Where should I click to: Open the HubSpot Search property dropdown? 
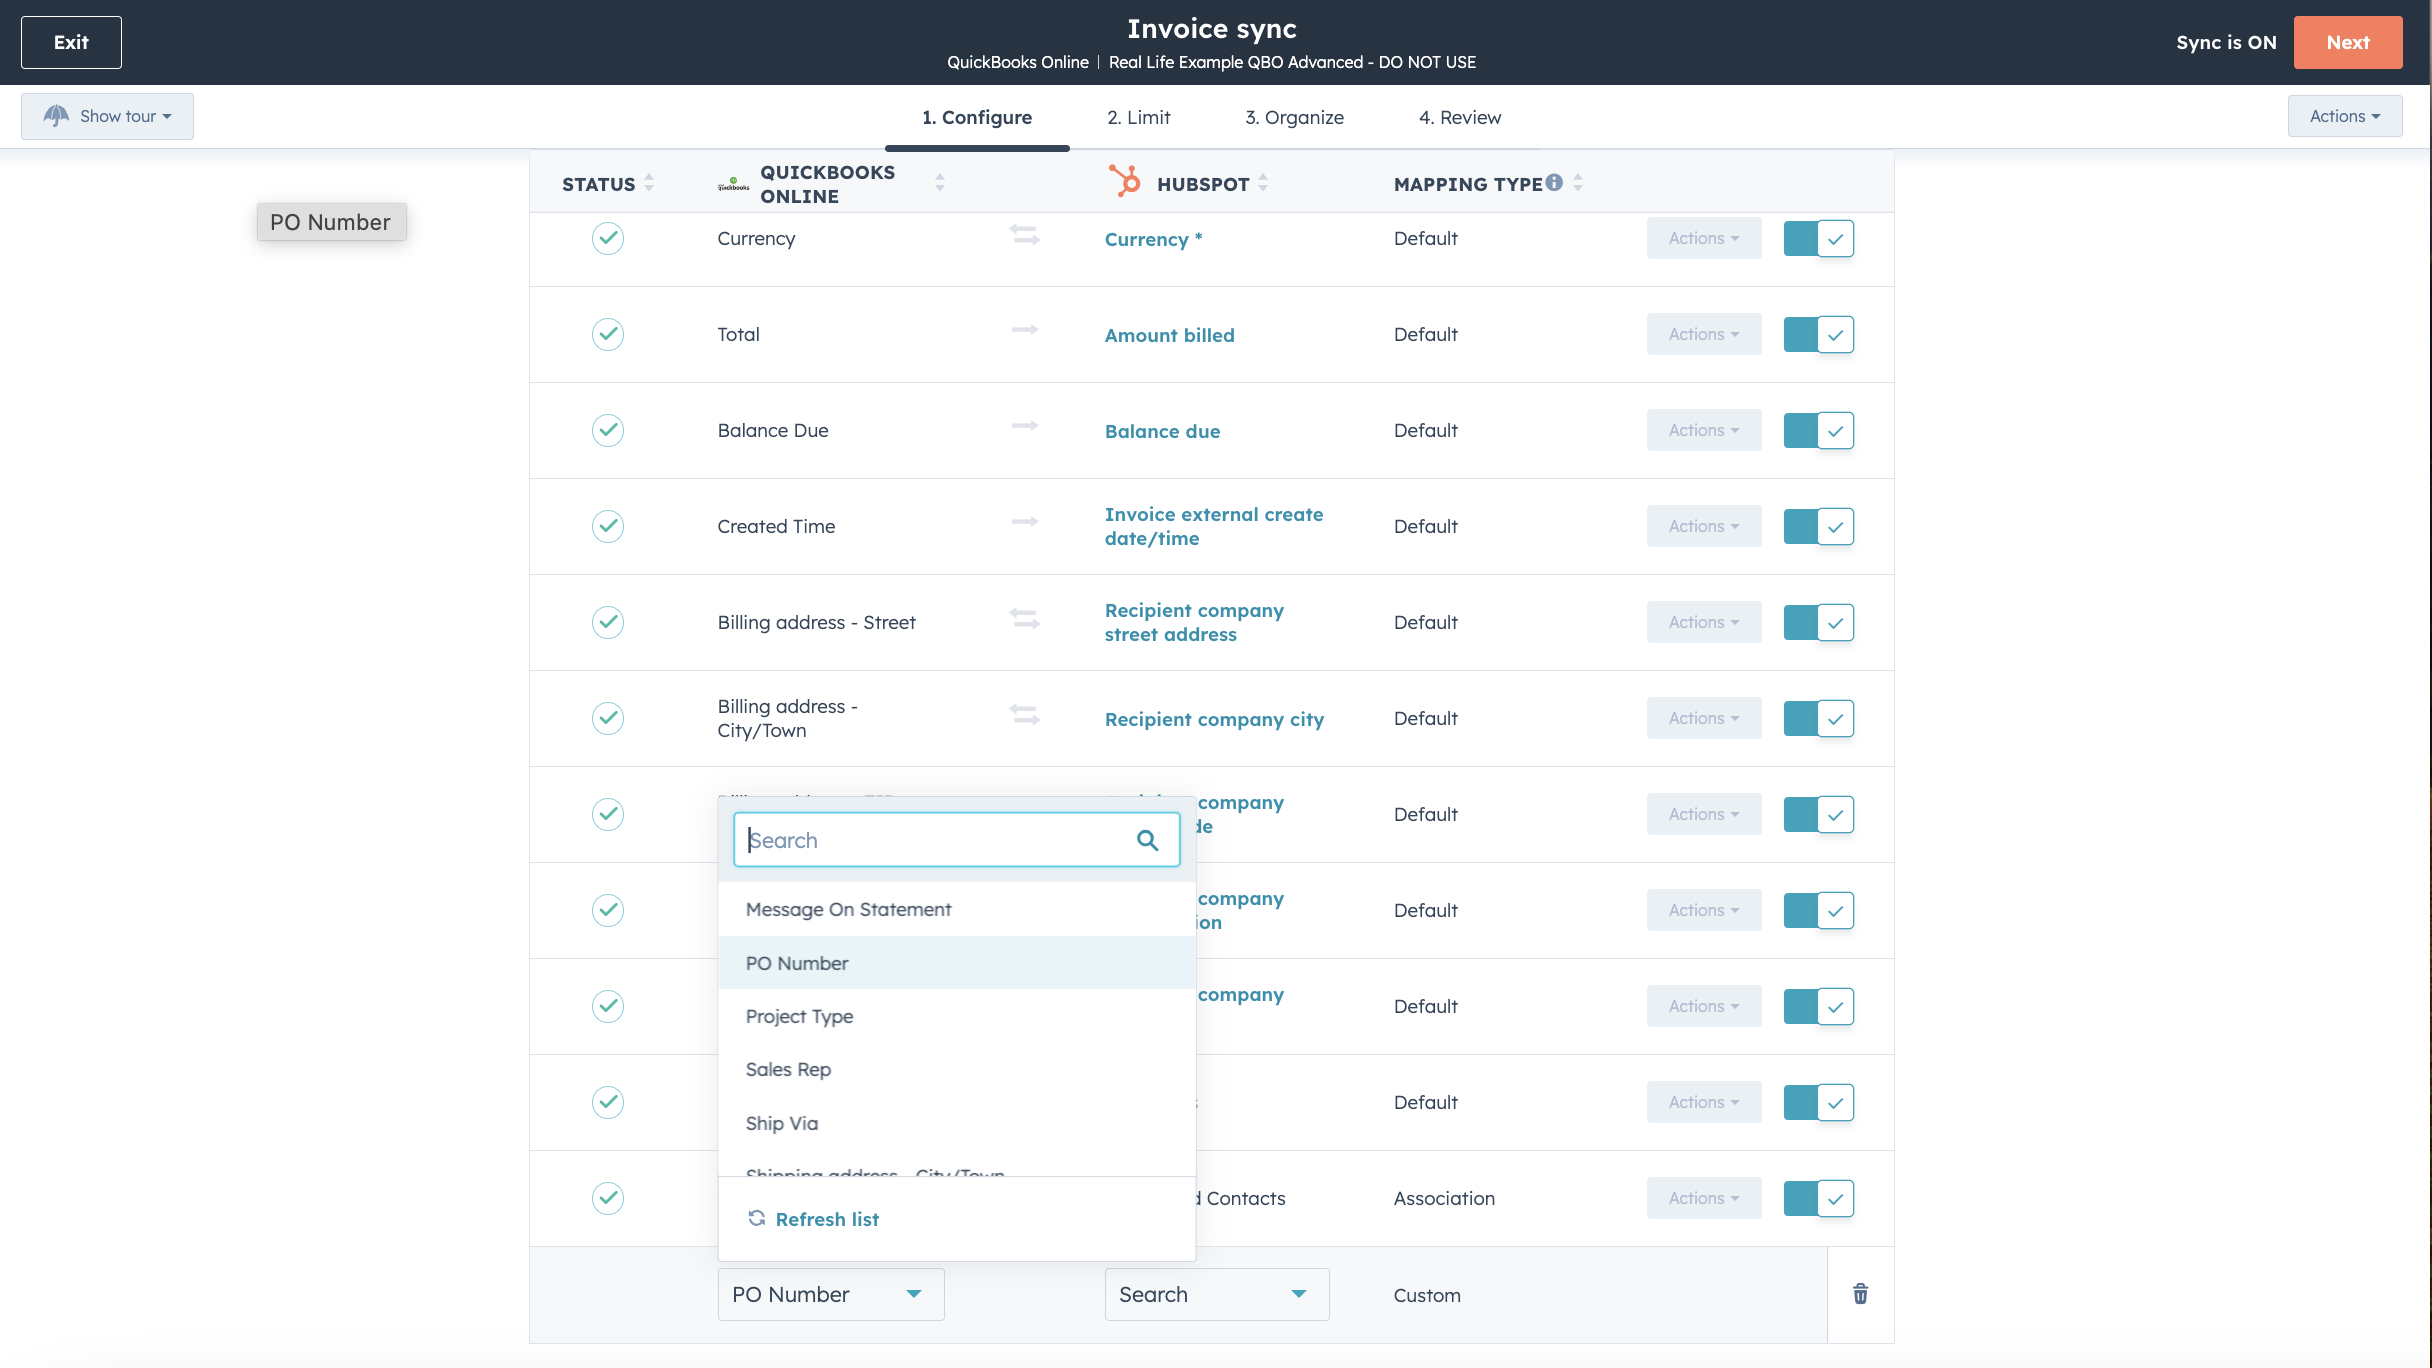click(x=1217, y=1294)
